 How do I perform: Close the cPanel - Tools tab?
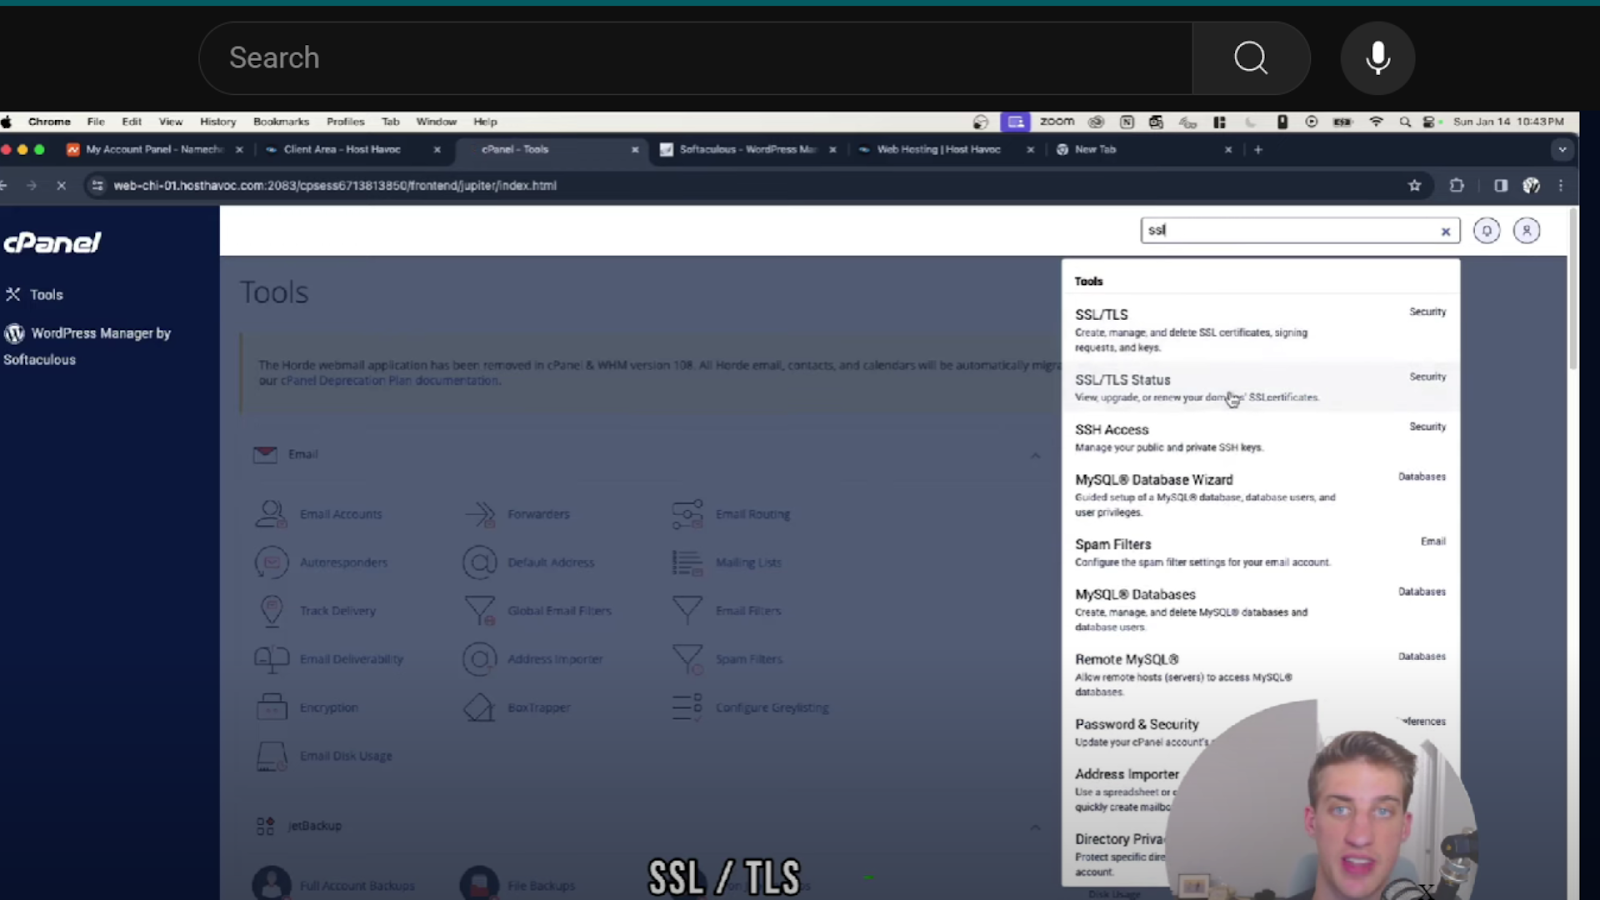(x=635, y=150)
